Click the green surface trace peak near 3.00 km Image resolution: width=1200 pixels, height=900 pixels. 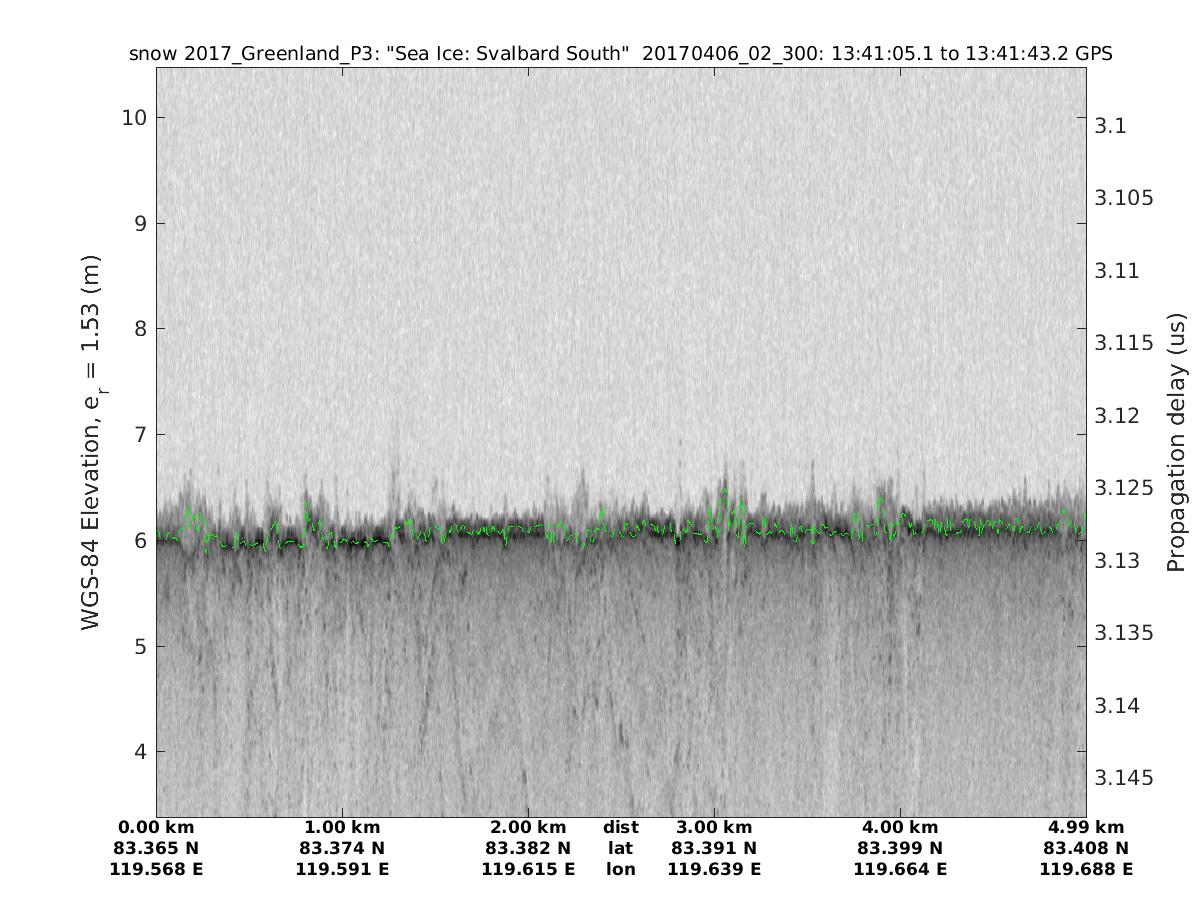(724, 490)
